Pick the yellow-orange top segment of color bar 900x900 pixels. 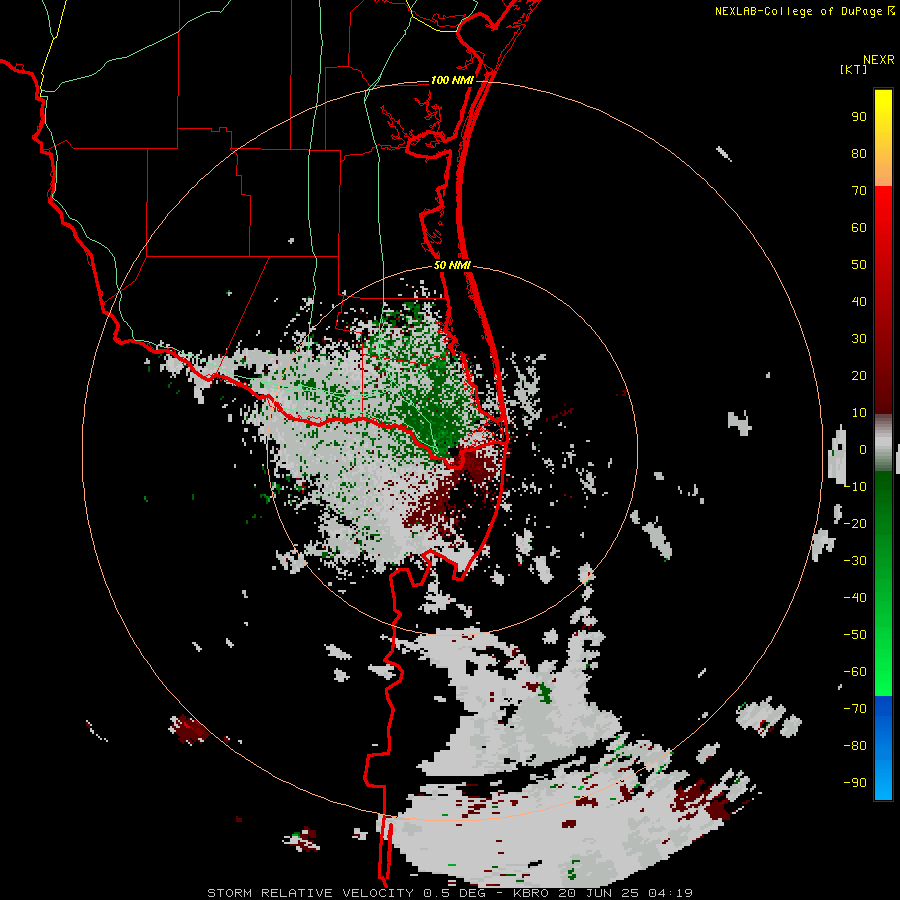tap(883, 138)
